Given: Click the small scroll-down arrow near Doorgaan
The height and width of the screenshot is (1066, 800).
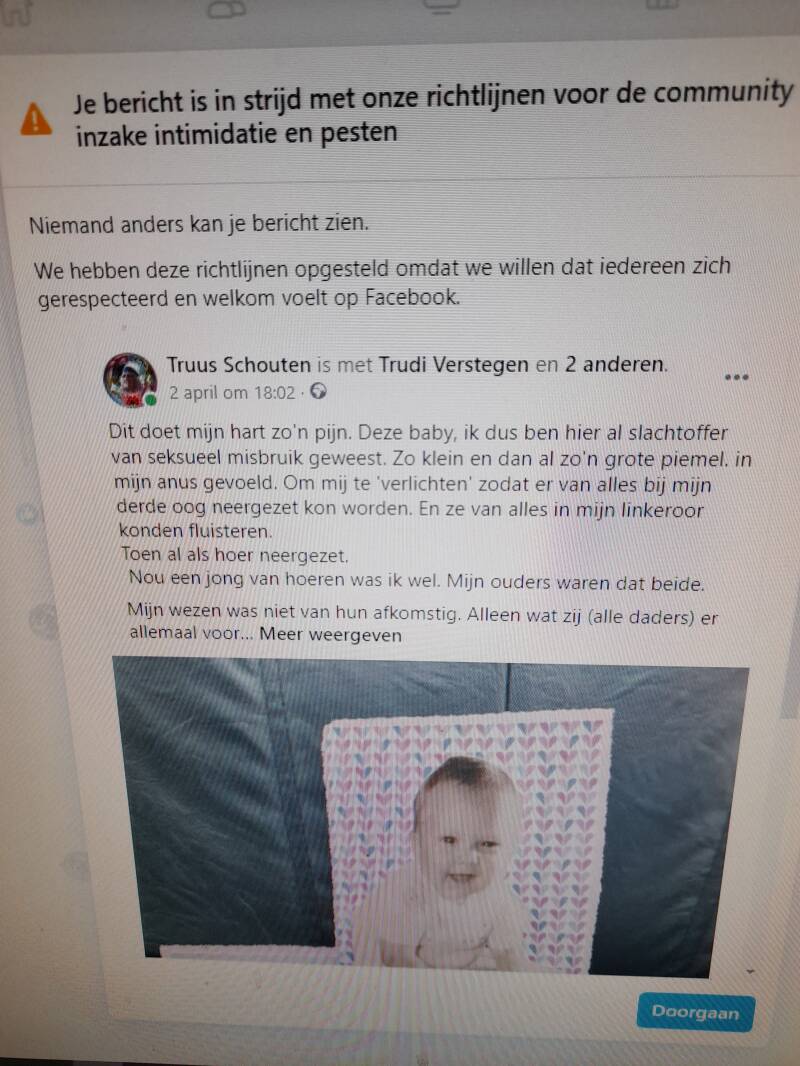Looking at the screenshot, I should click(x=750, y=972).
